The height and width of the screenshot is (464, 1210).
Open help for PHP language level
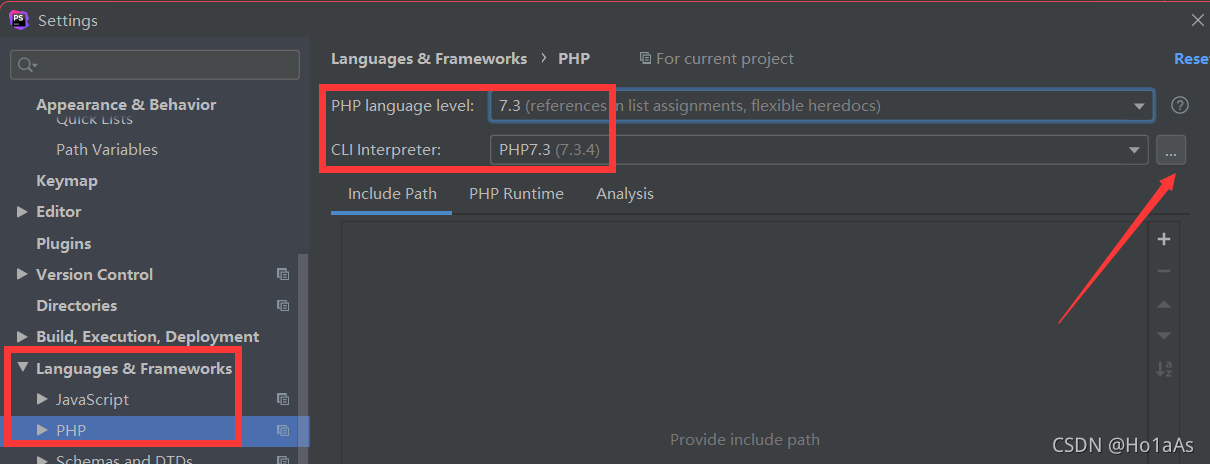click(1180, 105)
